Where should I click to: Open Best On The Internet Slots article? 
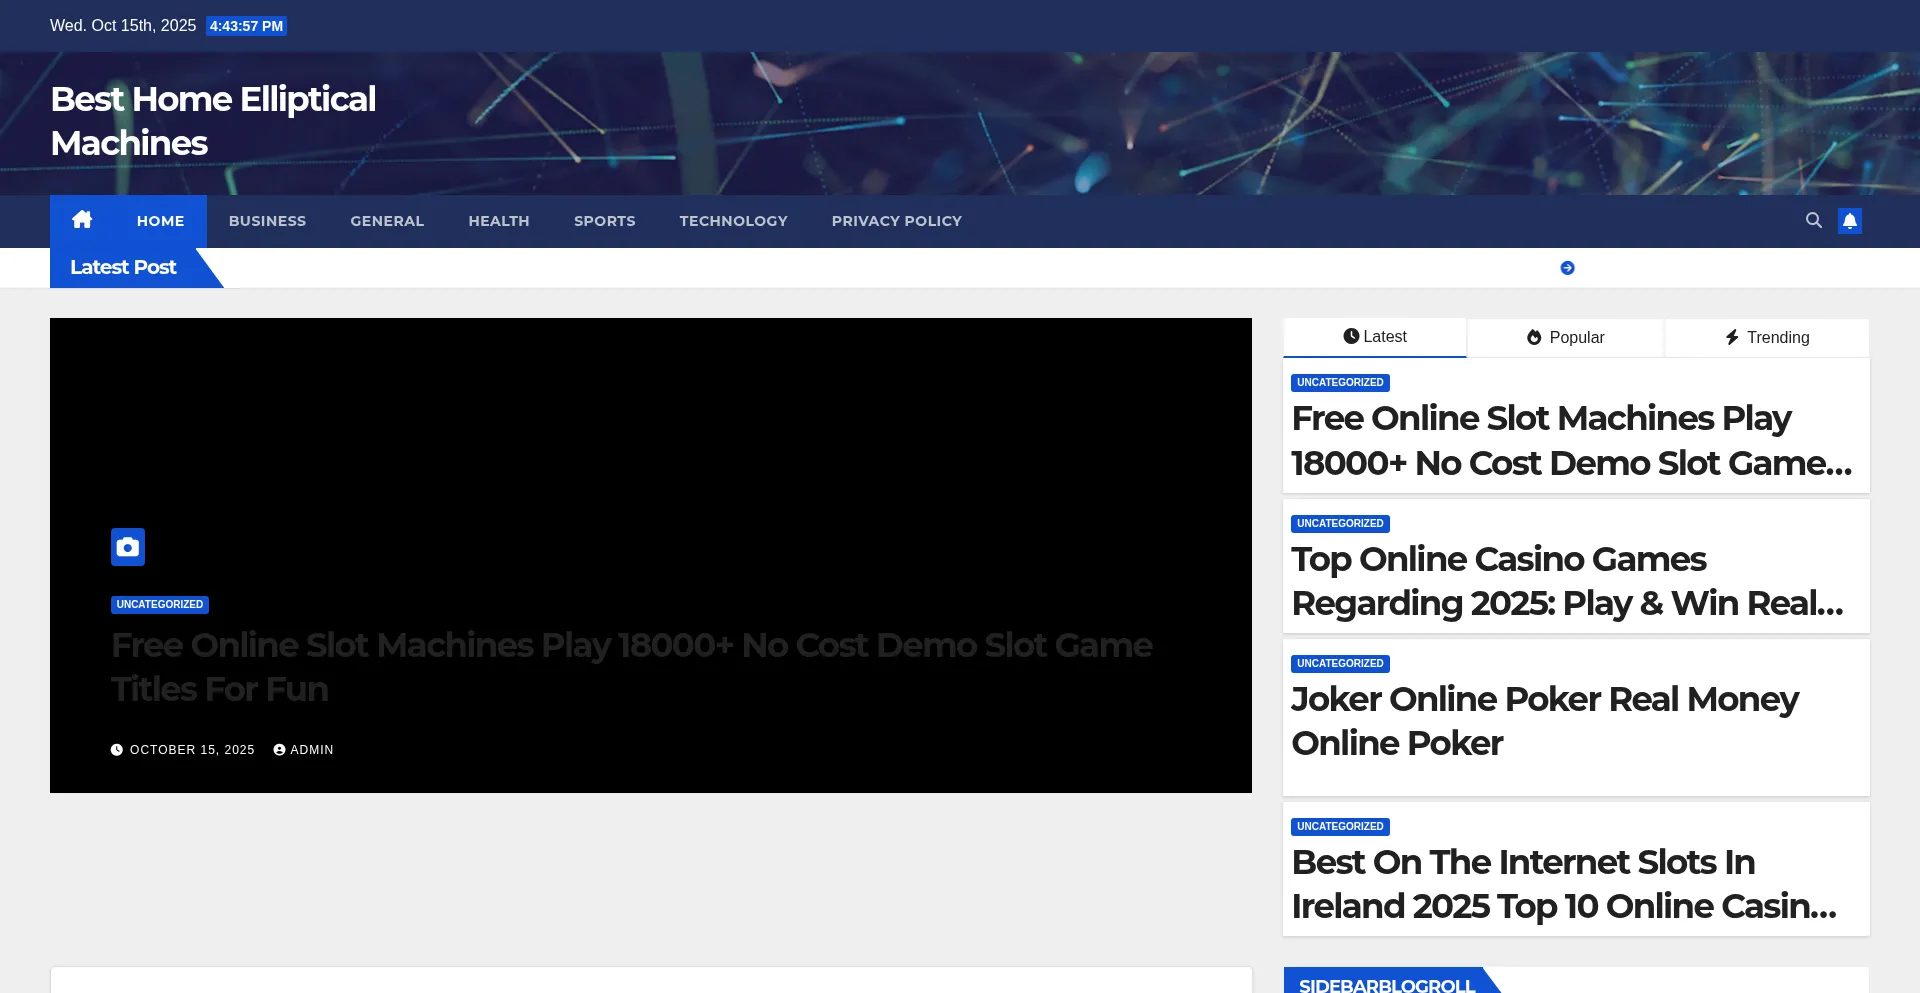pyautogui.click(x=1563, y=884)
